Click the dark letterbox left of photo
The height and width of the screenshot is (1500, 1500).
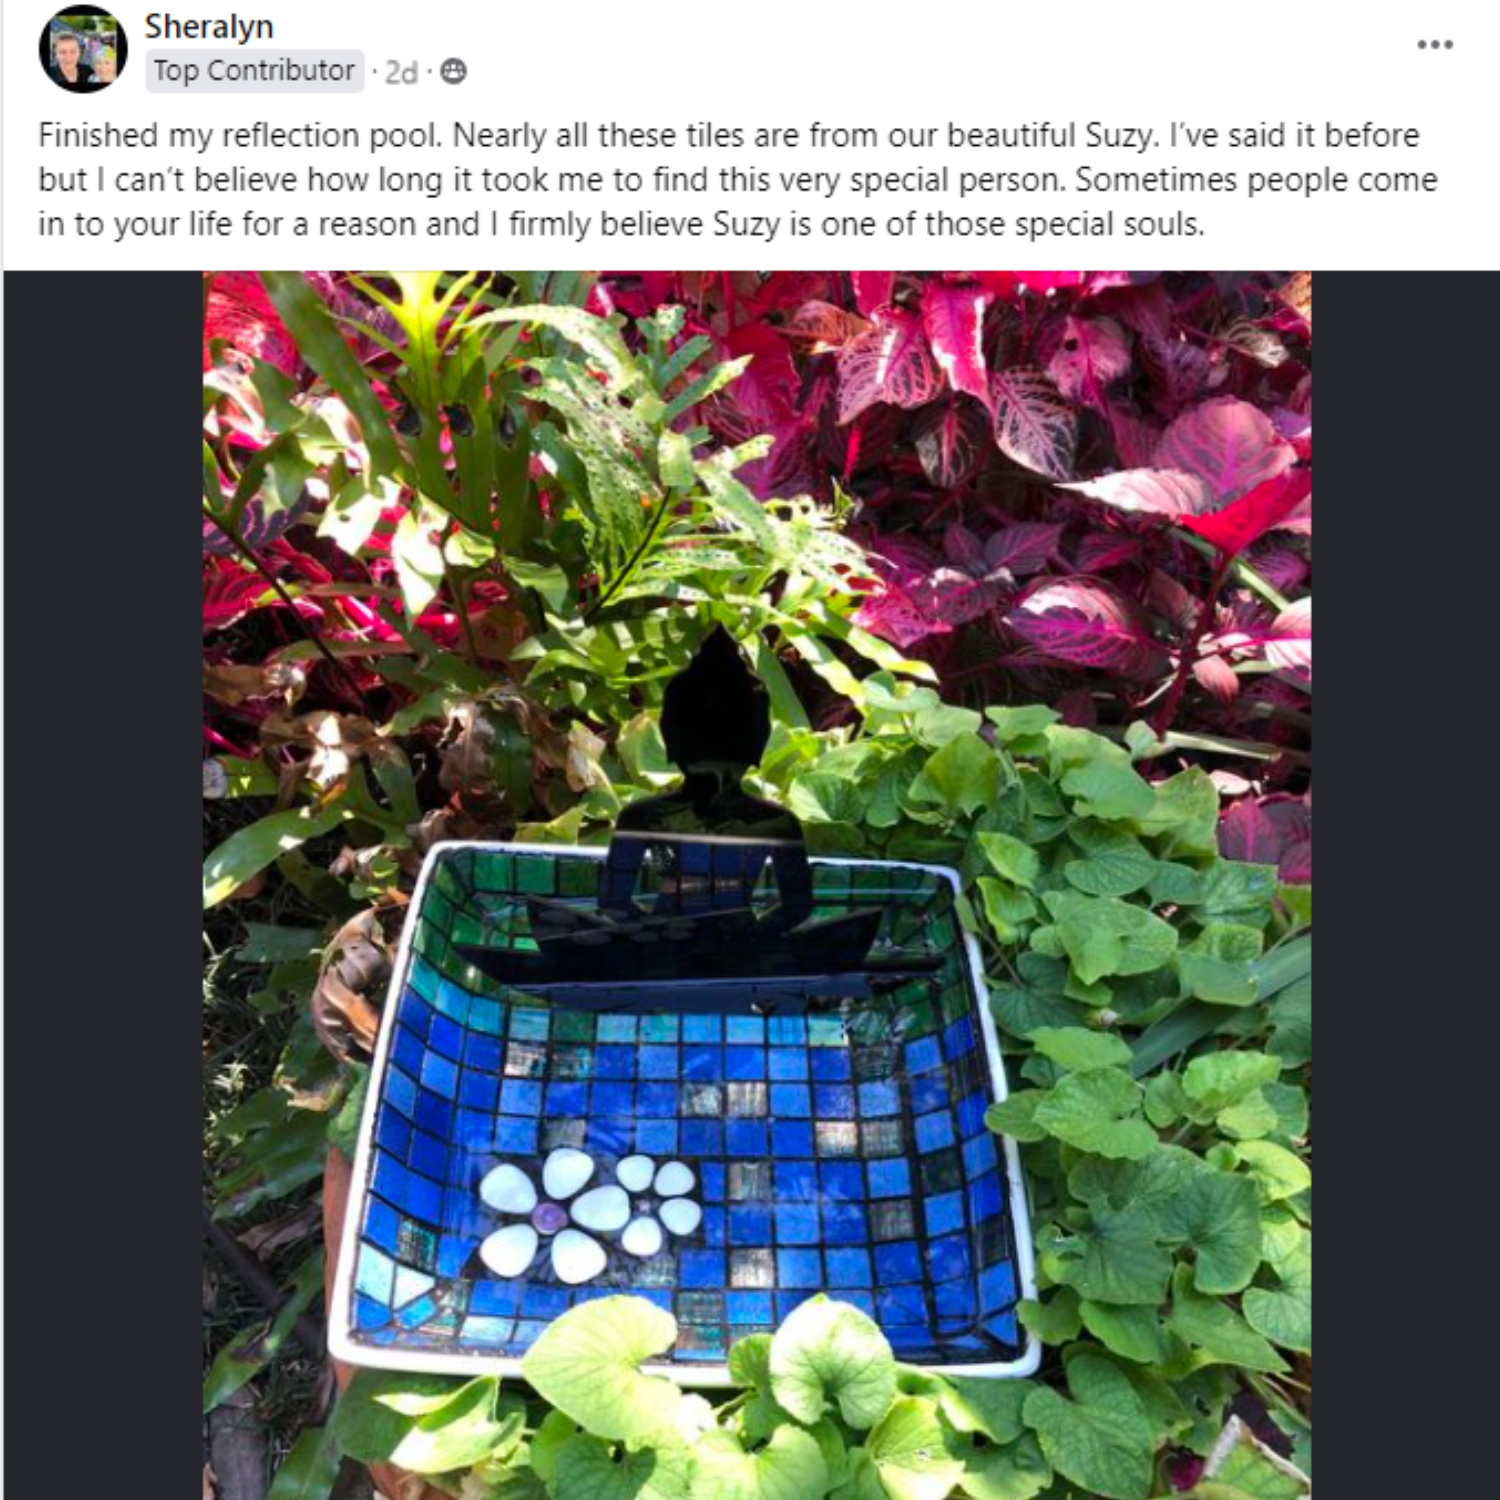(103, 885)
